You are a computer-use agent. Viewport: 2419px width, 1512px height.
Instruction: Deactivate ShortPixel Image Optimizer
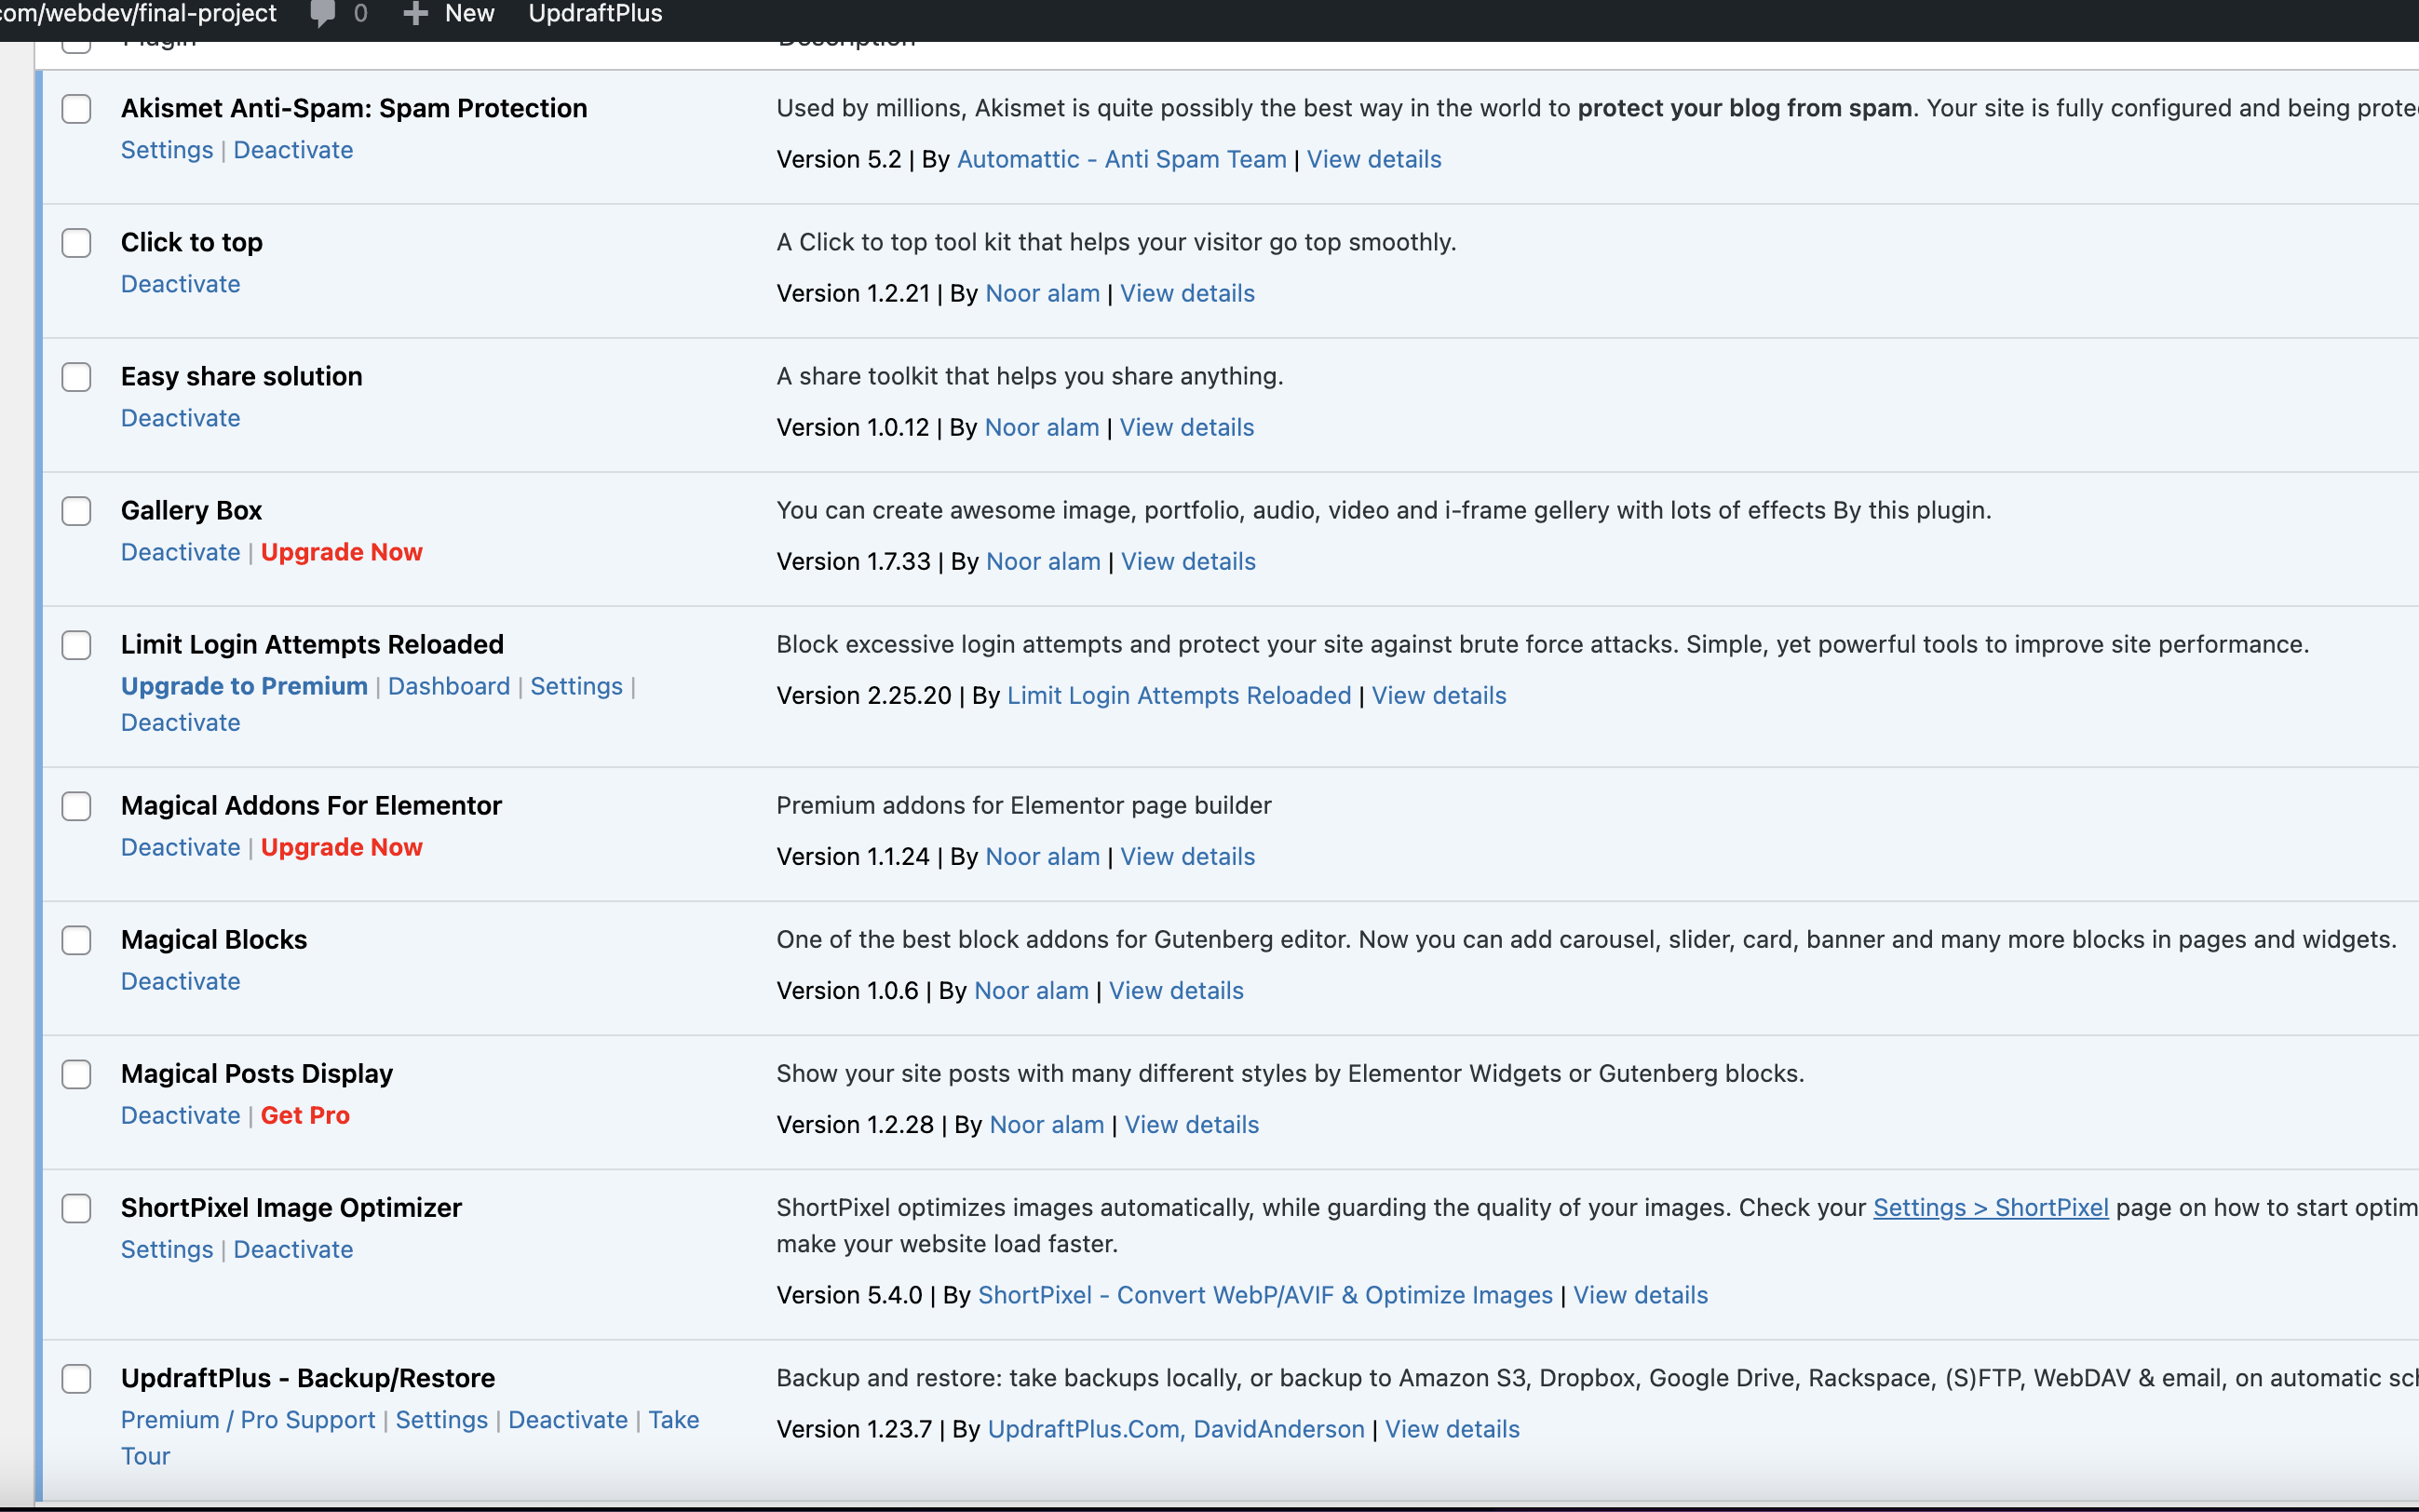point(293,1249)
